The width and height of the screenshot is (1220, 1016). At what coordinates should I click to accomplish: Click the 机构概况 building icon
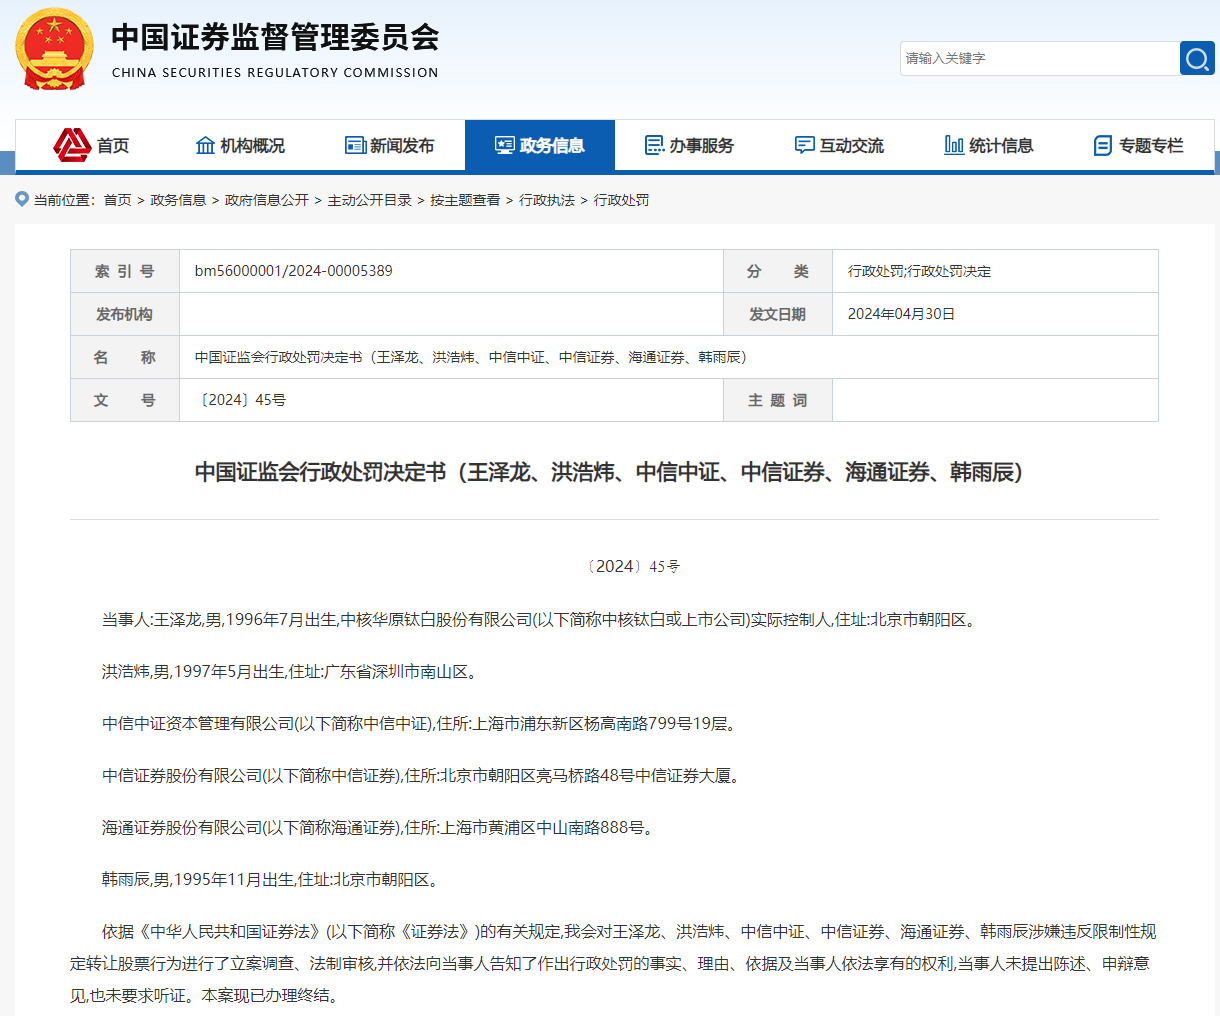point(206,146)
